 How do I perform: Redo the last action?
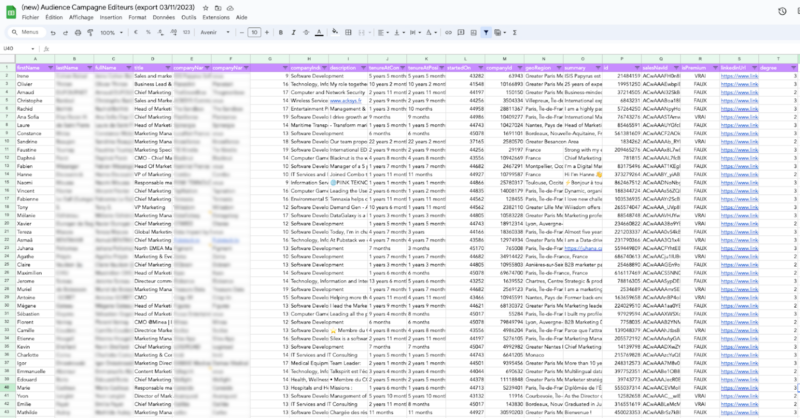point(65,33)
